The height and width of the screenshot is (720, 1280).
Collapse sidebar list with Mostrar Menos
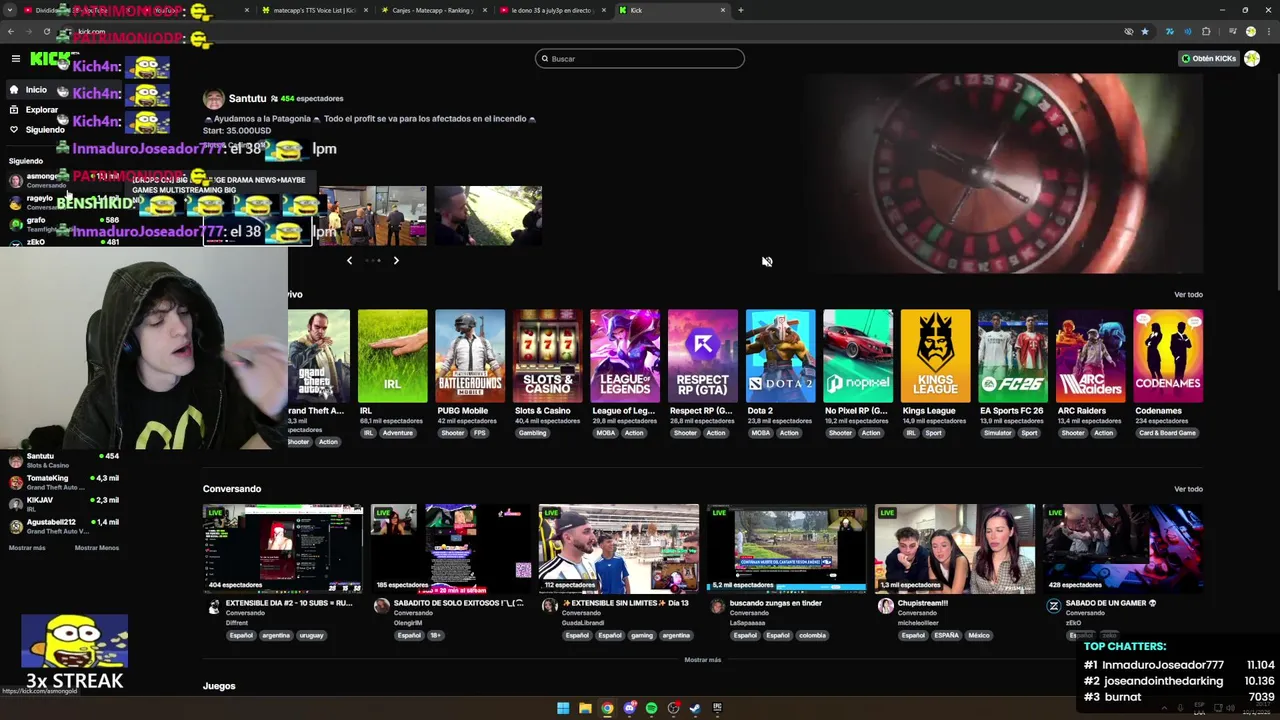point(97,548)
